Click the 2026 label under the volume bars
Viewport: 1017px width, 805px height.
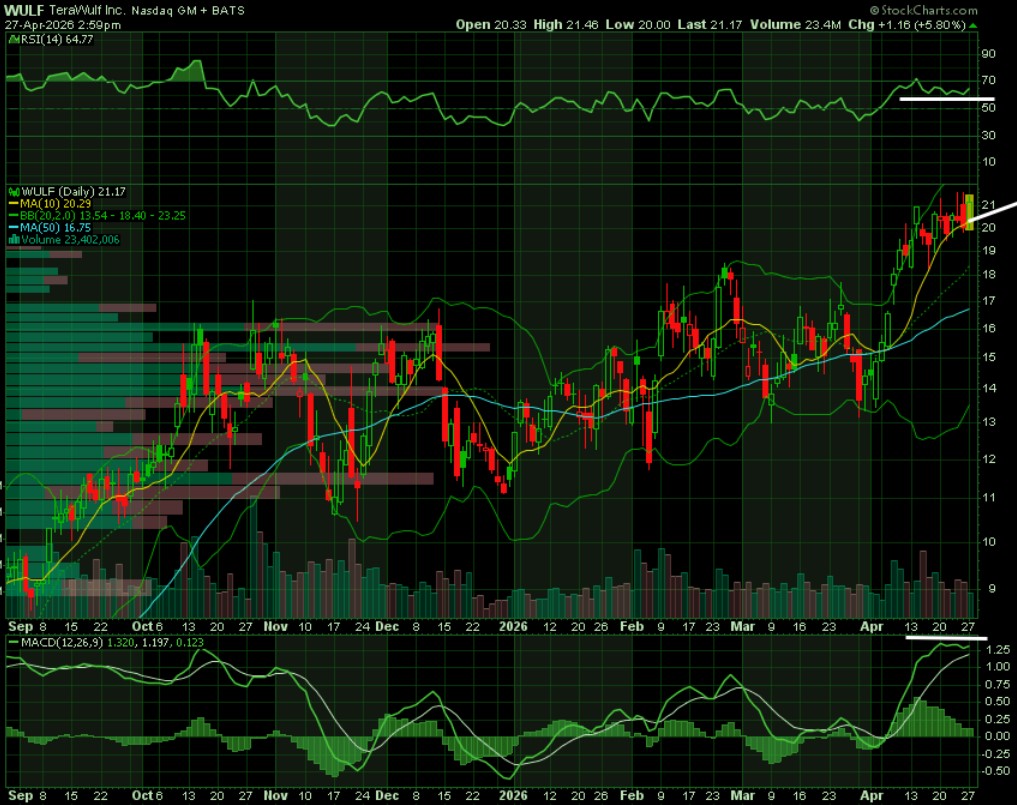coord(513,627)
